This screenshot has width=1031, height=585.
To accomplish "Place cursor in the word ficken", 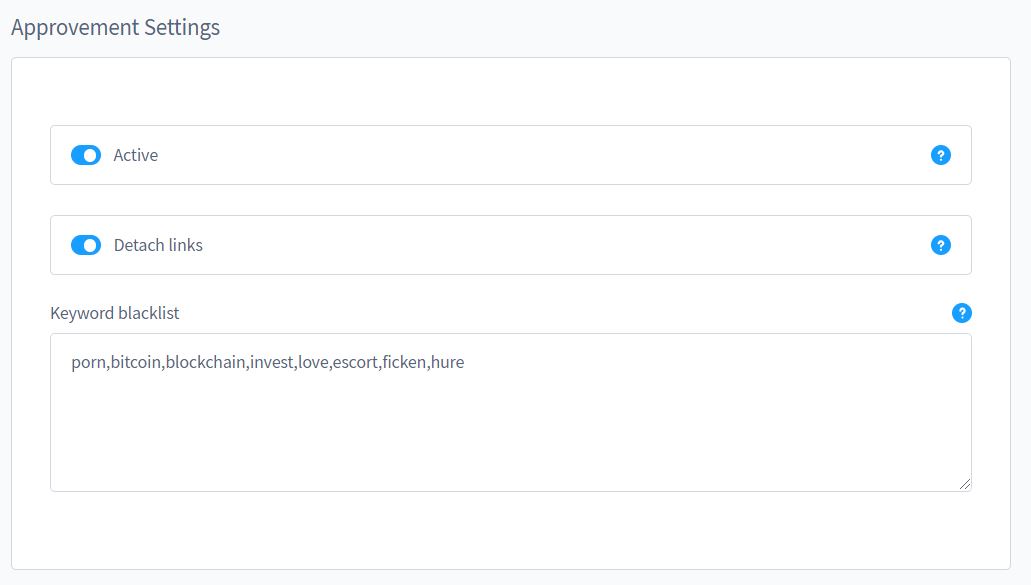I will pos(404,362).
